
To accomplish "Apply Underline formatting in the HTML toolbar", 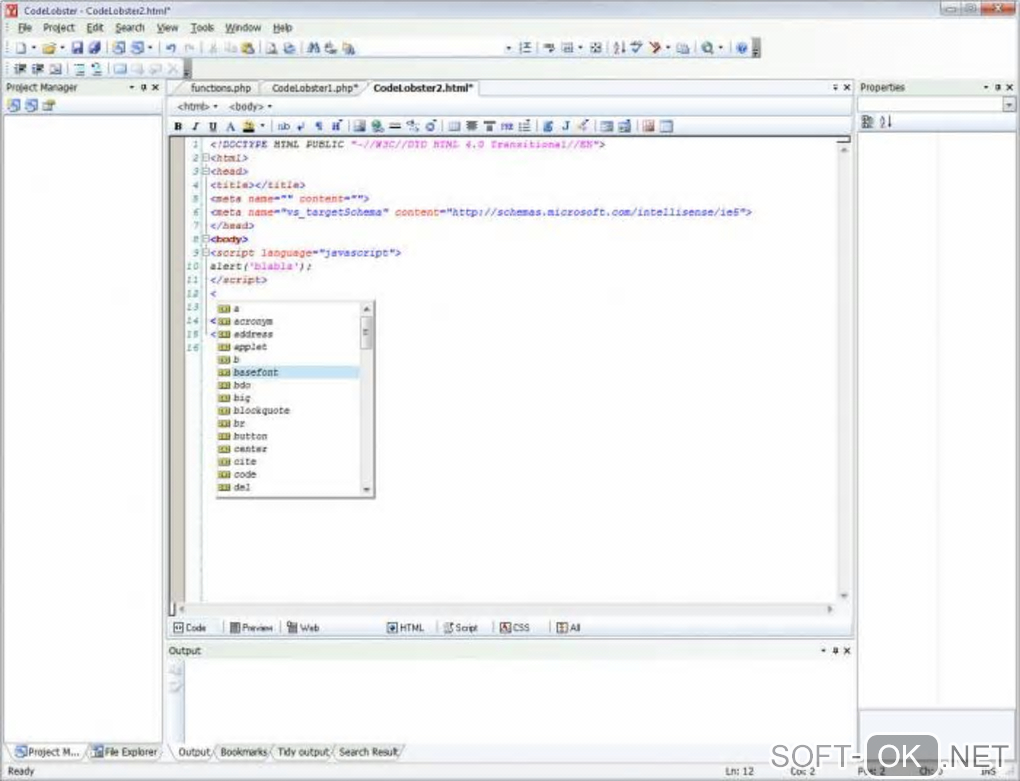I will point(213,126).
